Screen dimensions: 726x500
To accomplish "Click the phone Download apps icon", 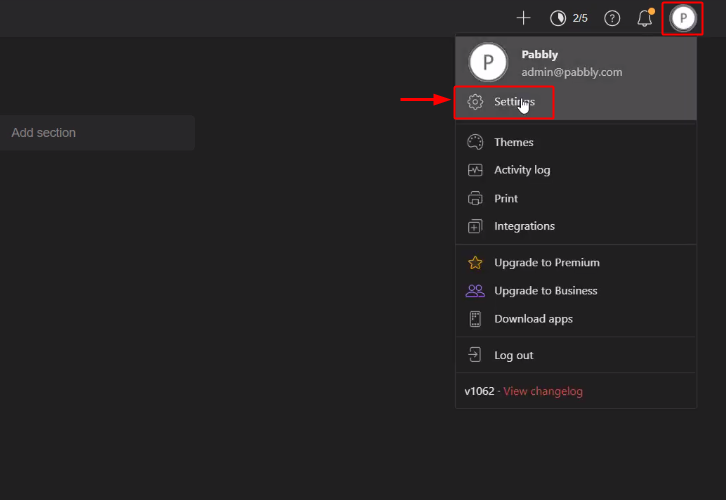I will pos(475,319).
